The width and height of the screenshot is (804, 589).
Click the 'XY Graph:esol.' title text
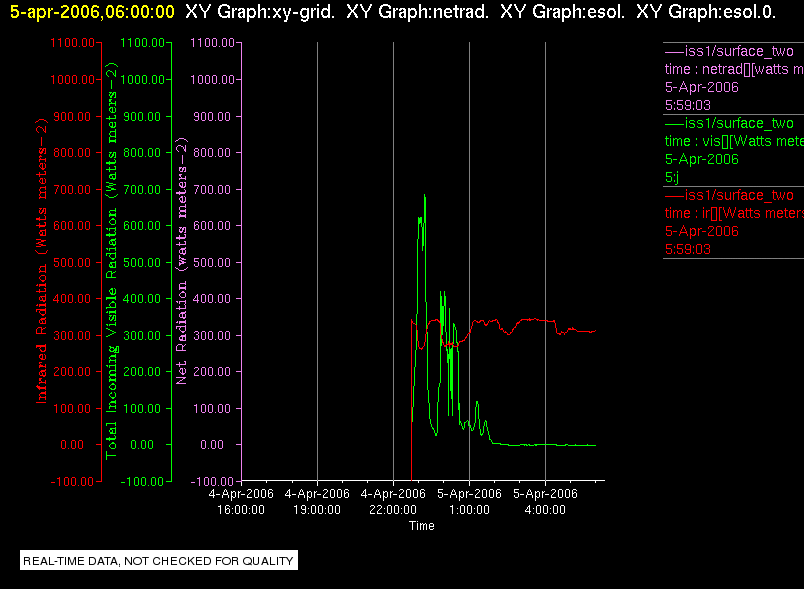pos(562,12)
